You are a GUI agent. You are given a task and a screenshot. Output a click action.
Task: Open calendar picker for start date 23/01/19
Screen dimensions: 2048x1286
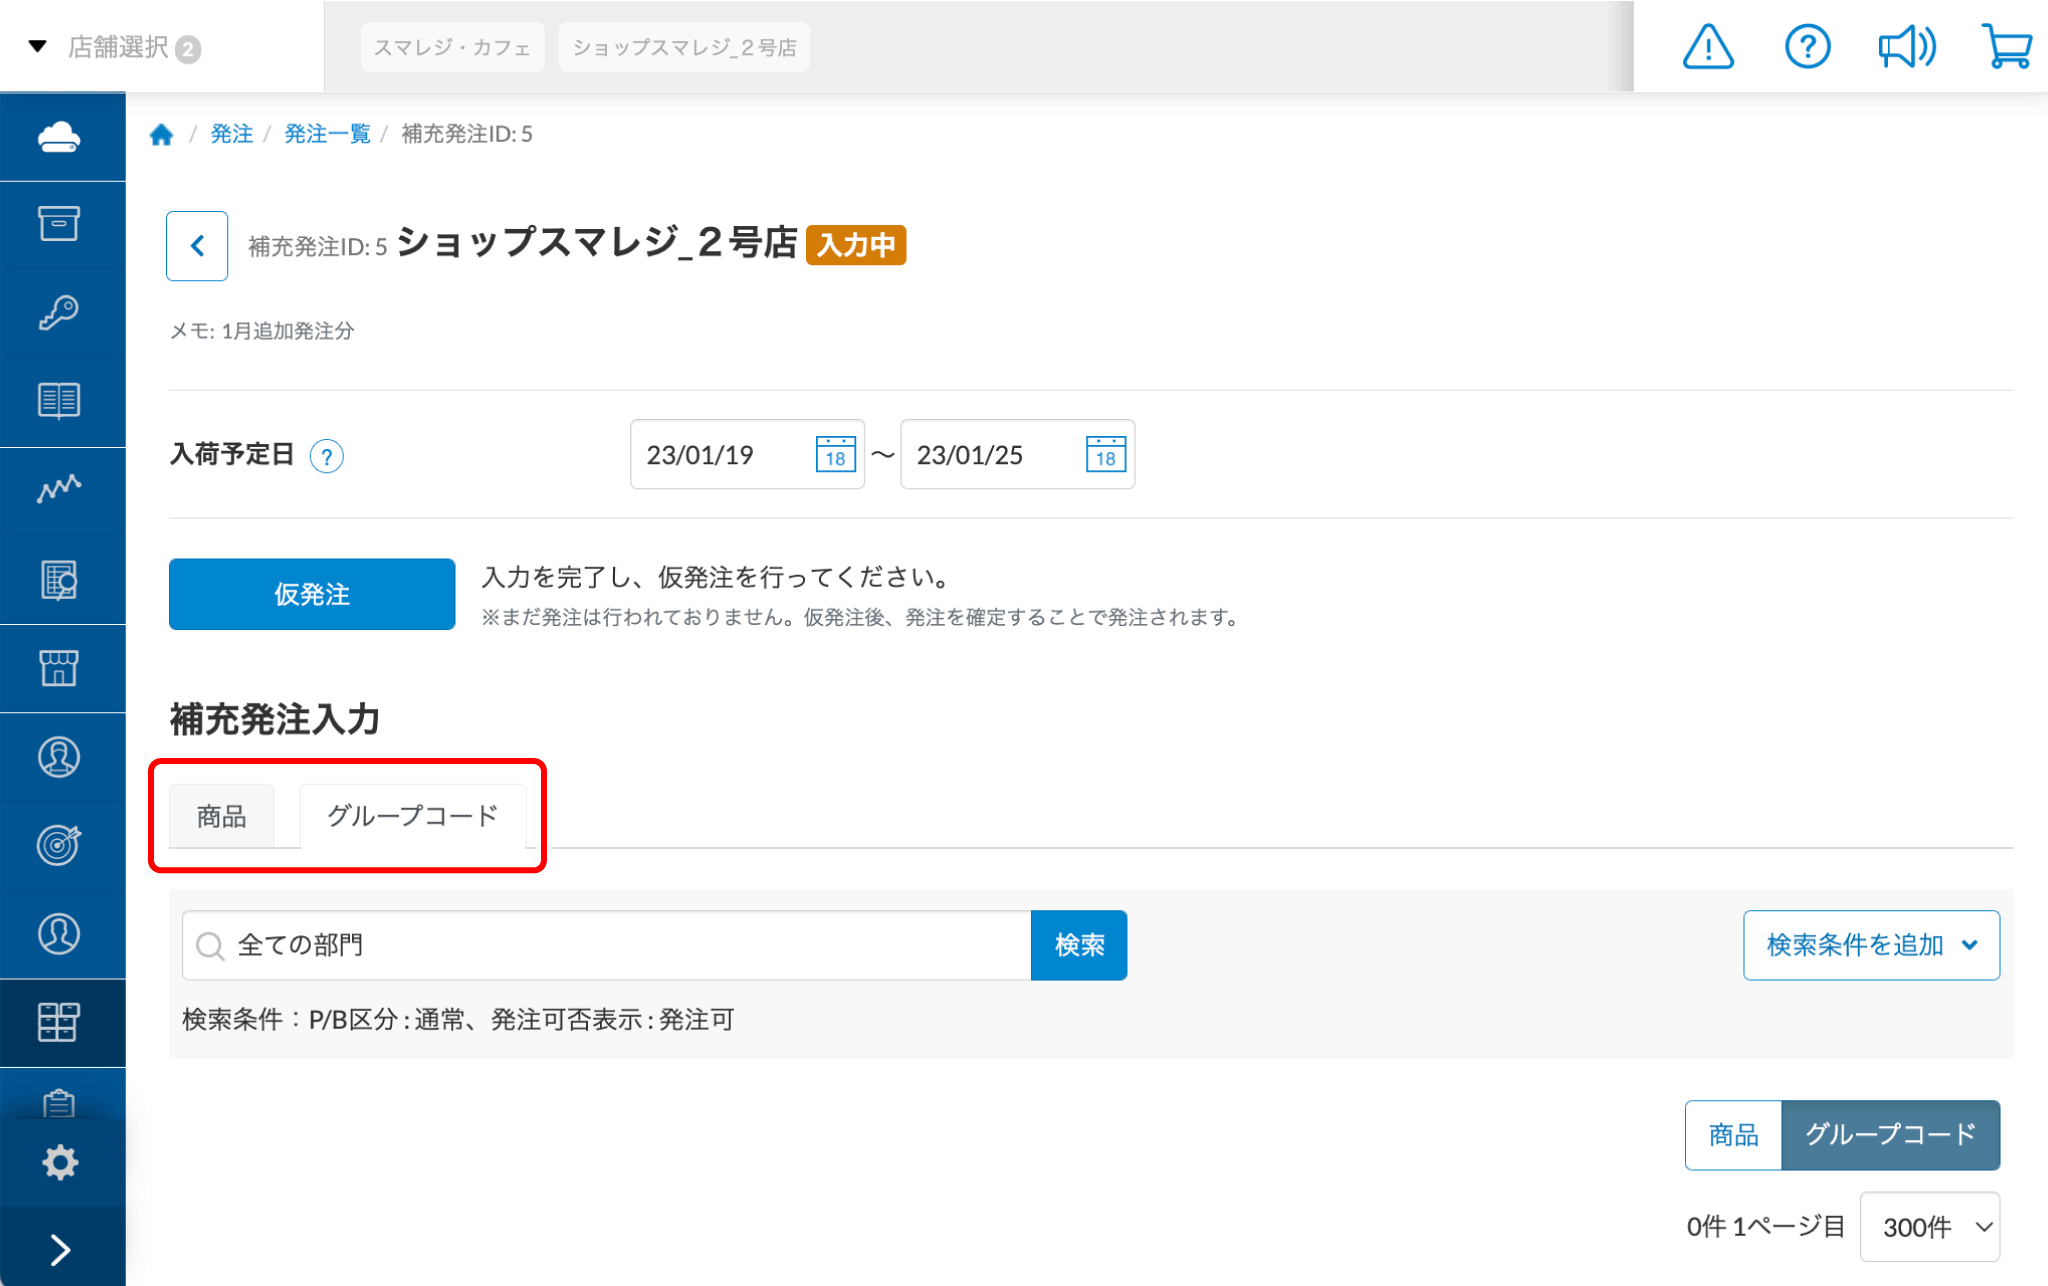tap(835, 455)
